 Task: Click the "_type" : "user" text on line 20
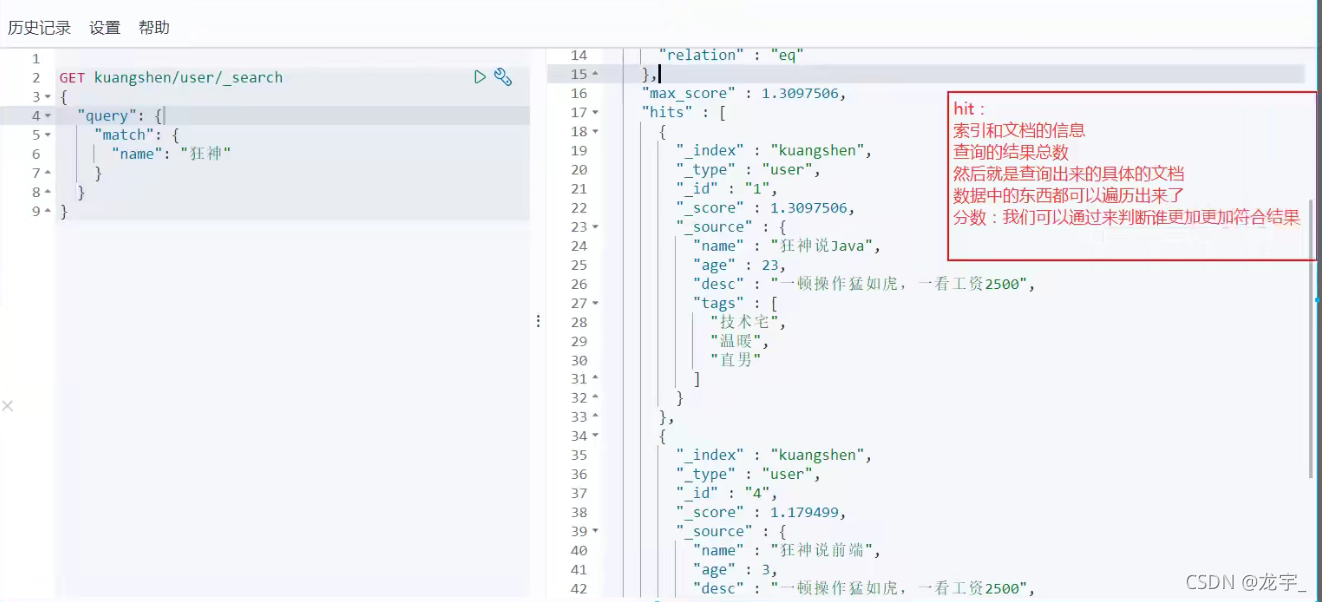pyautogui.click(x=748, y=170)
